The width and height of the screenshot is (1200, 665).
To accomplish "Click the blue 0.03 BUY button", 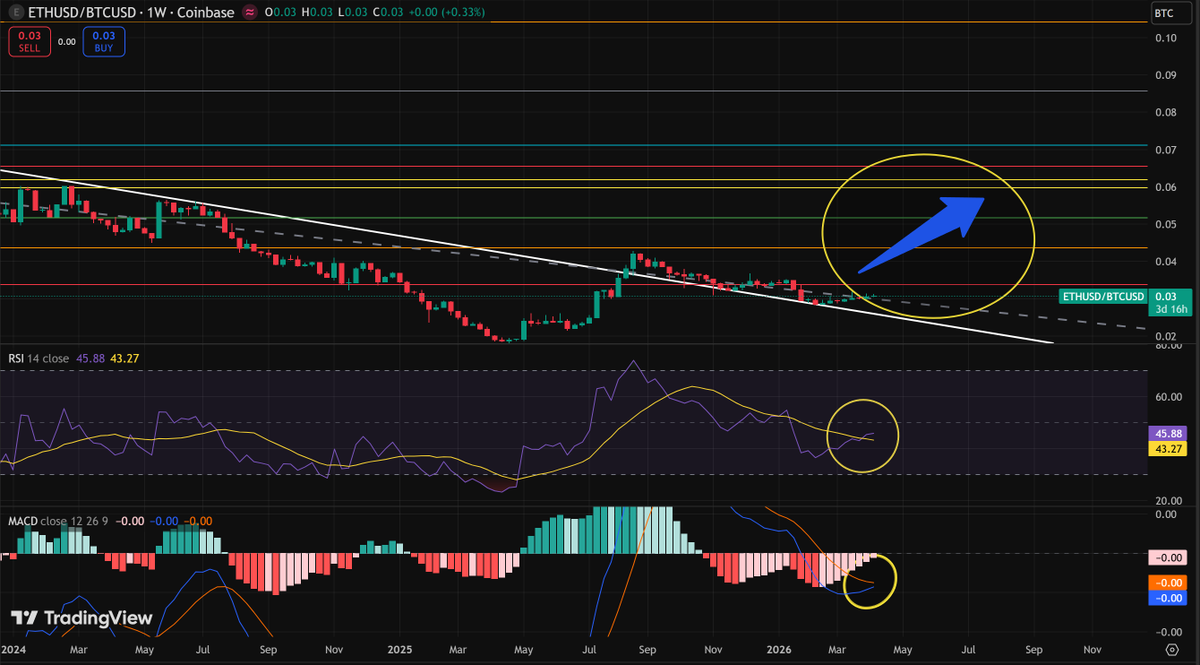I will pyautogui.click(x=103, y=42).
